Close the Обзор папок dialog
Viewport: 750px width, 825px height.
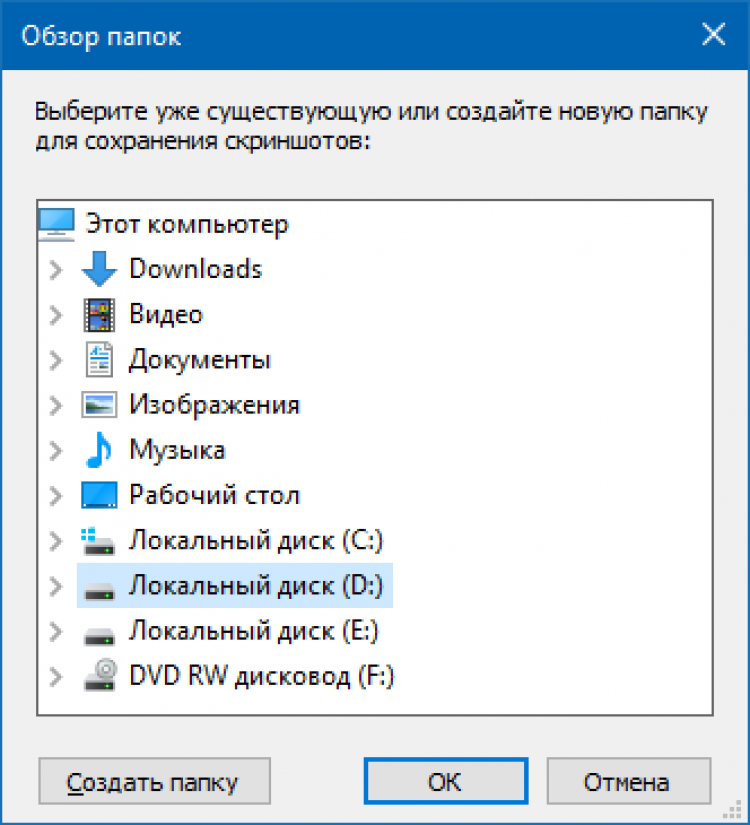pyautogui.click(x=713, y=36)
